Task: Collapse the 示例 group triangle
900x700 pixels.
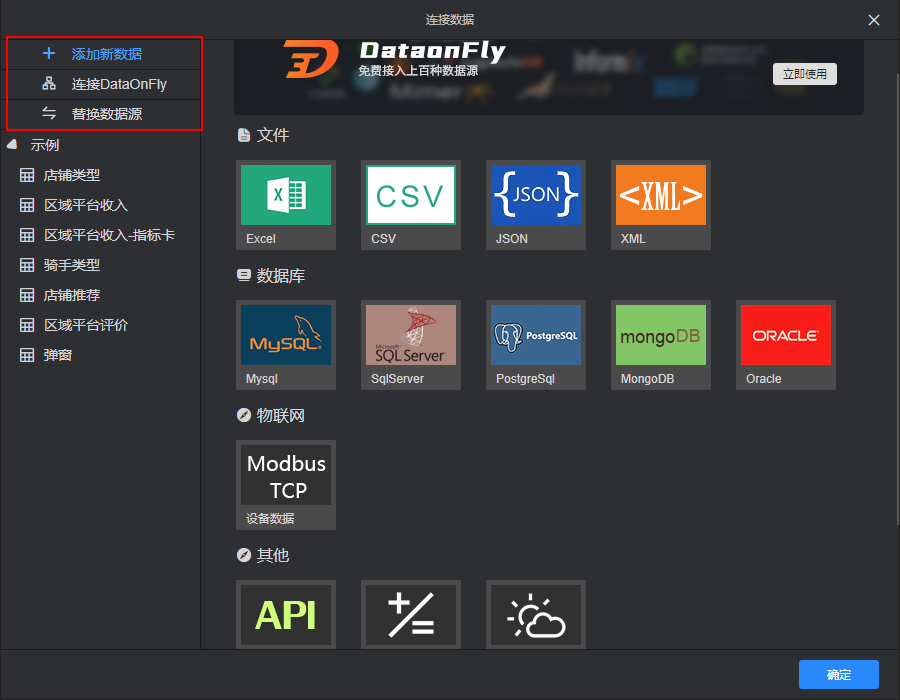Action: click(x=12, y=144)
